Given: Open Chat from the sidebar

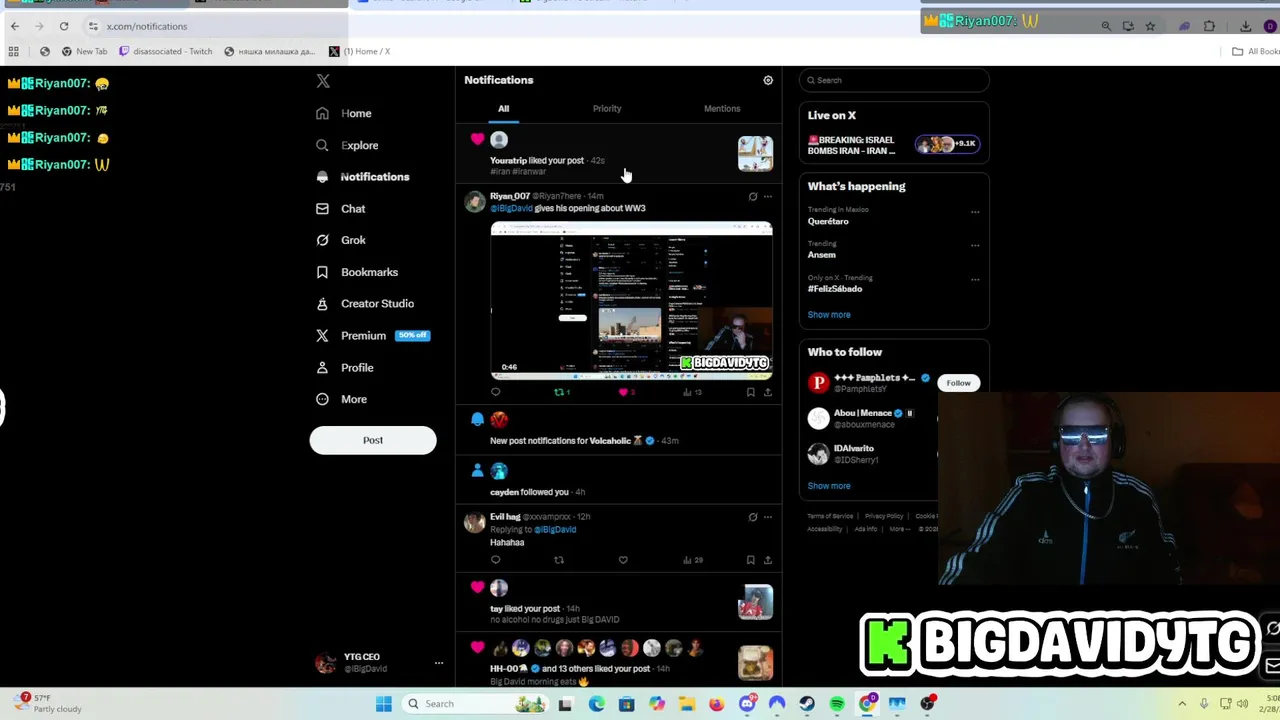Looking at the screenshot, I should point(341,209).
